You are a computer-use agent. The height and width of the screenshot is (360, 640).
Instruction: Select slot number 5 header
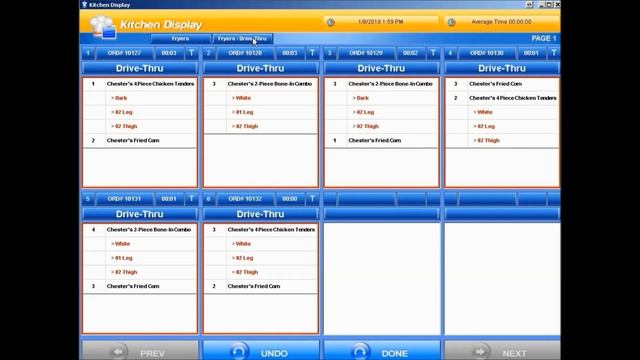pyautogui.click(x=88, y=199)
